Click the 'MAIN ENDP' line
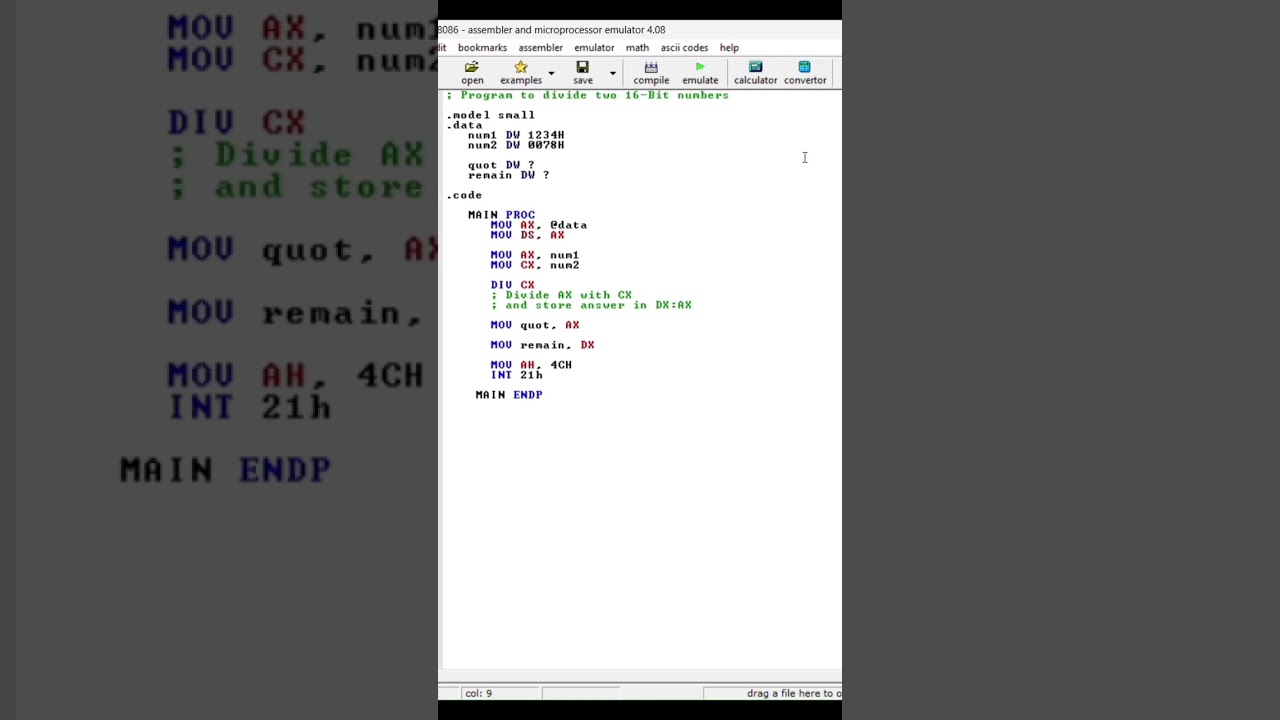 click(x=509, y=395)
